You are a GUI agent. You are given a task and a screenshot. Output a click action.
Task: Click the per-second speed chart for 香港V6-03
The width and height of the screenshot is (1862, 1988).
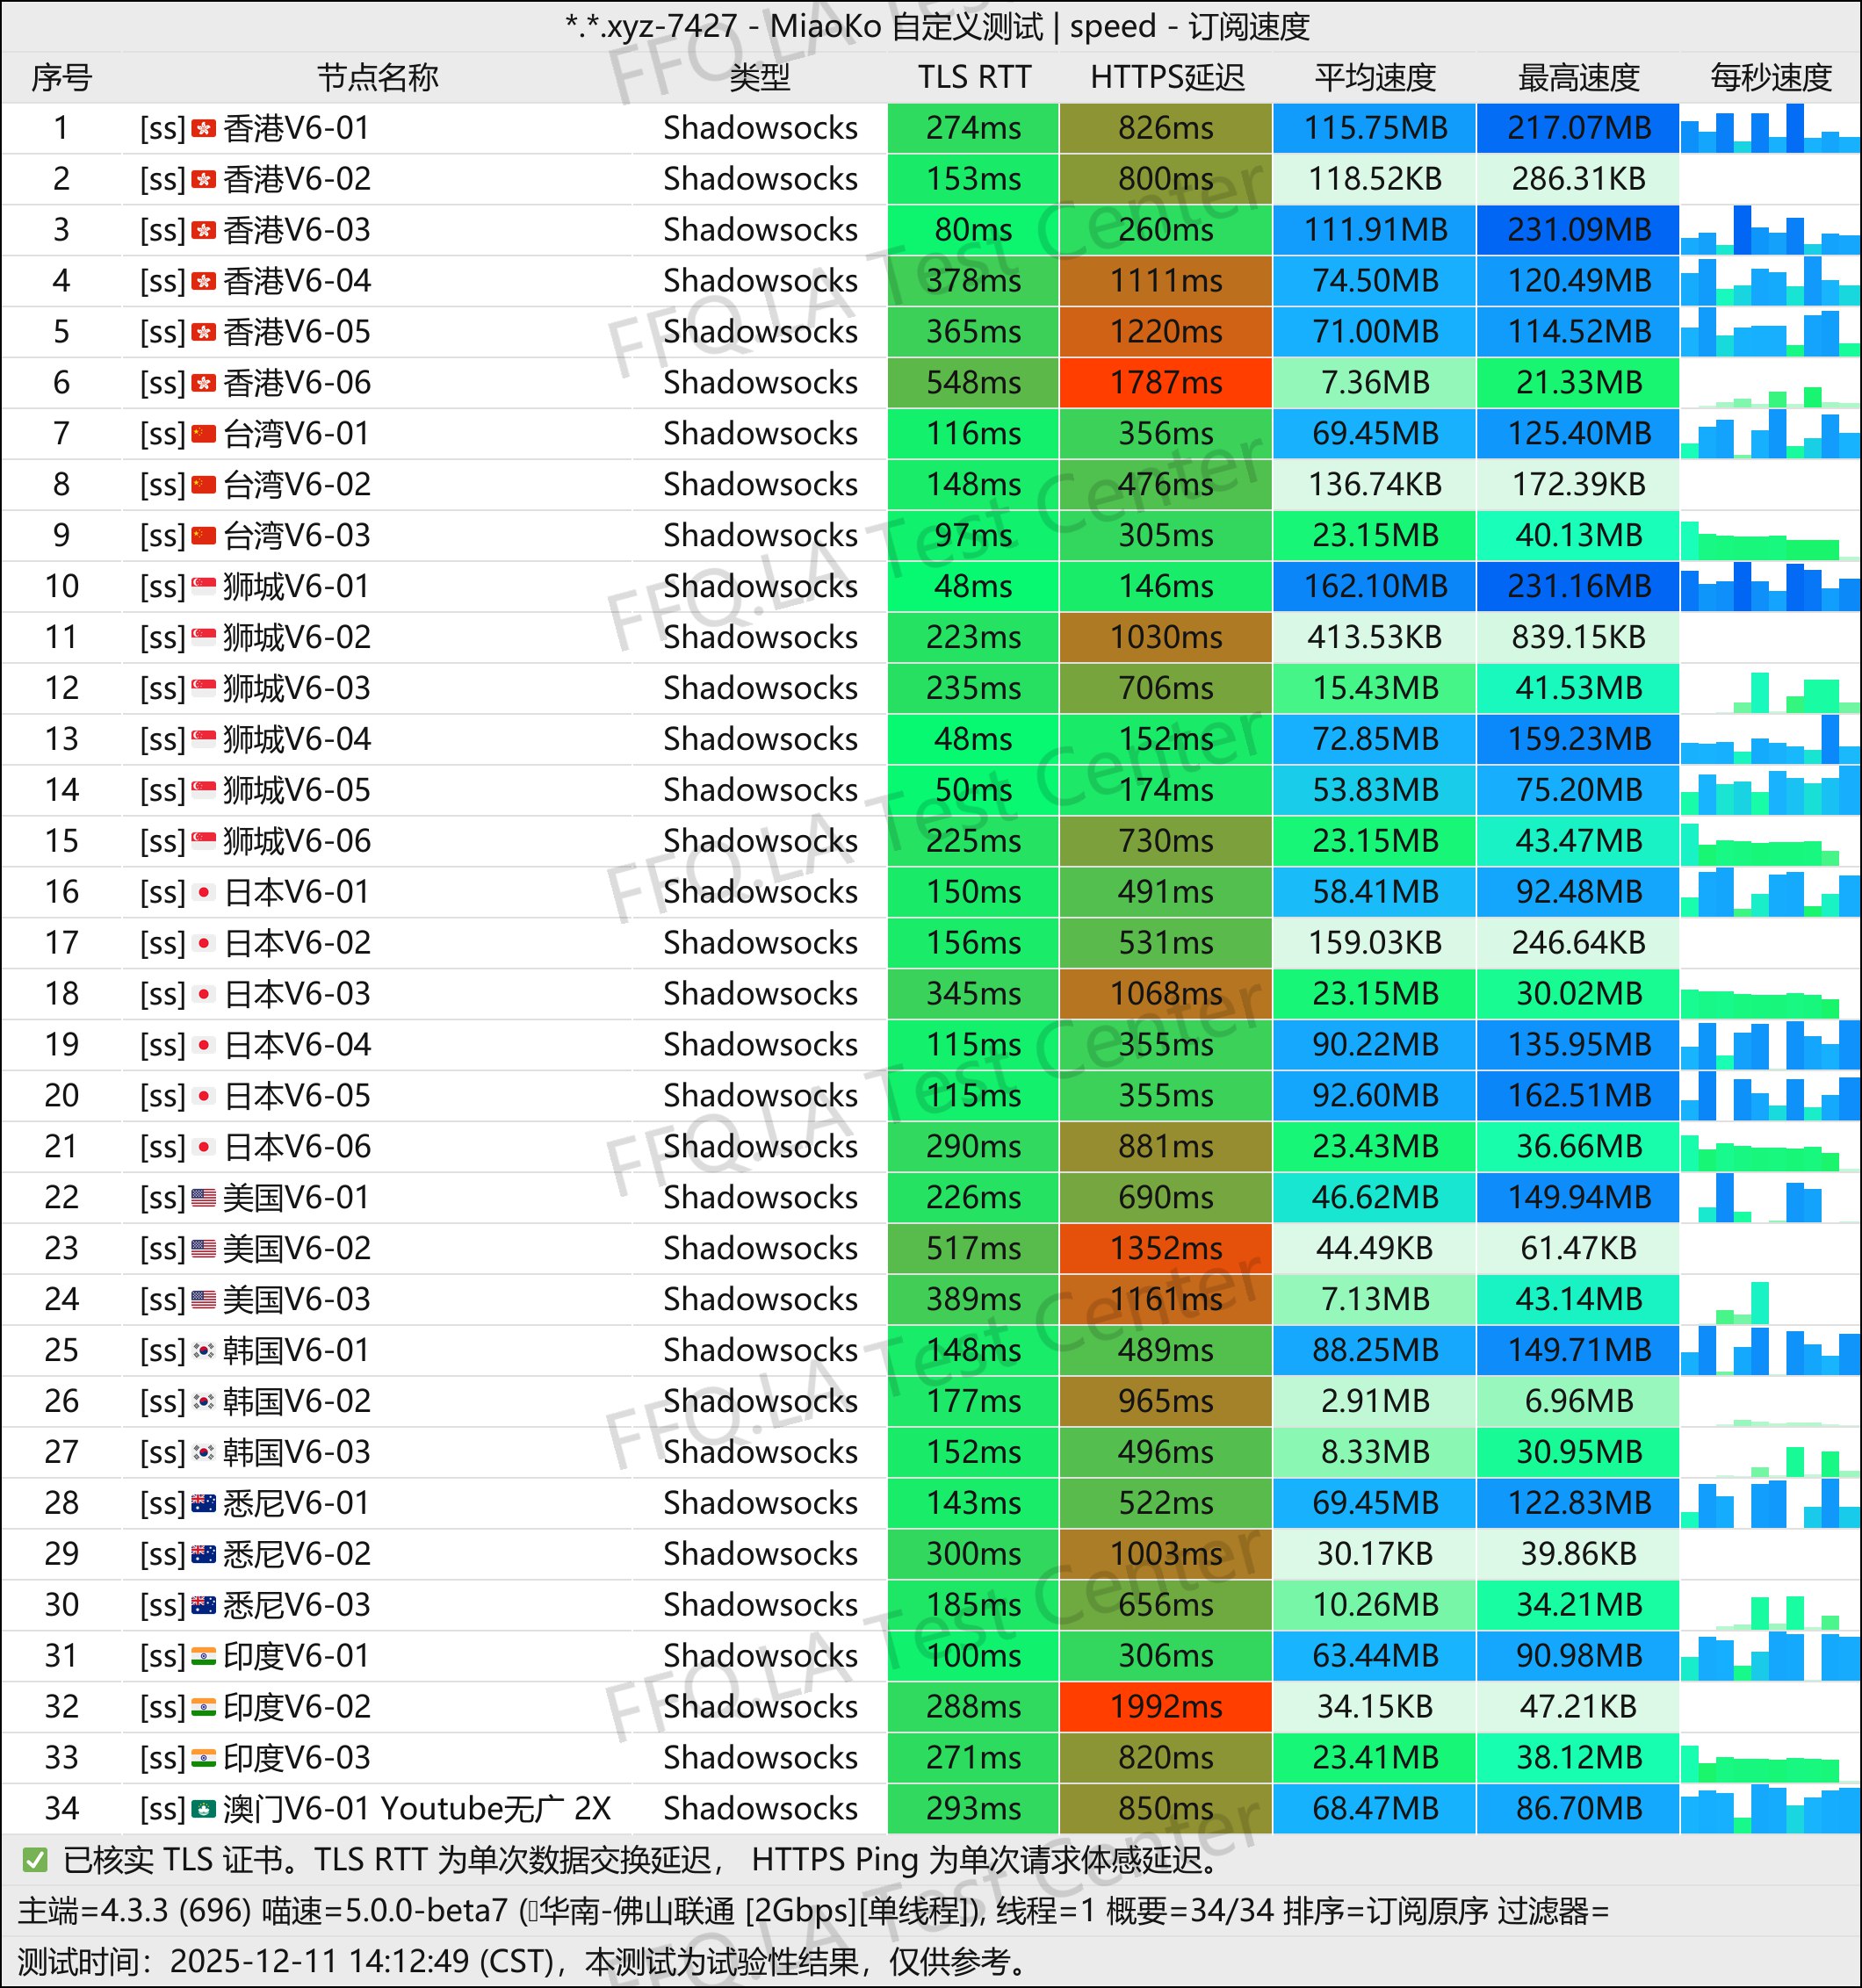point(1770,230)
